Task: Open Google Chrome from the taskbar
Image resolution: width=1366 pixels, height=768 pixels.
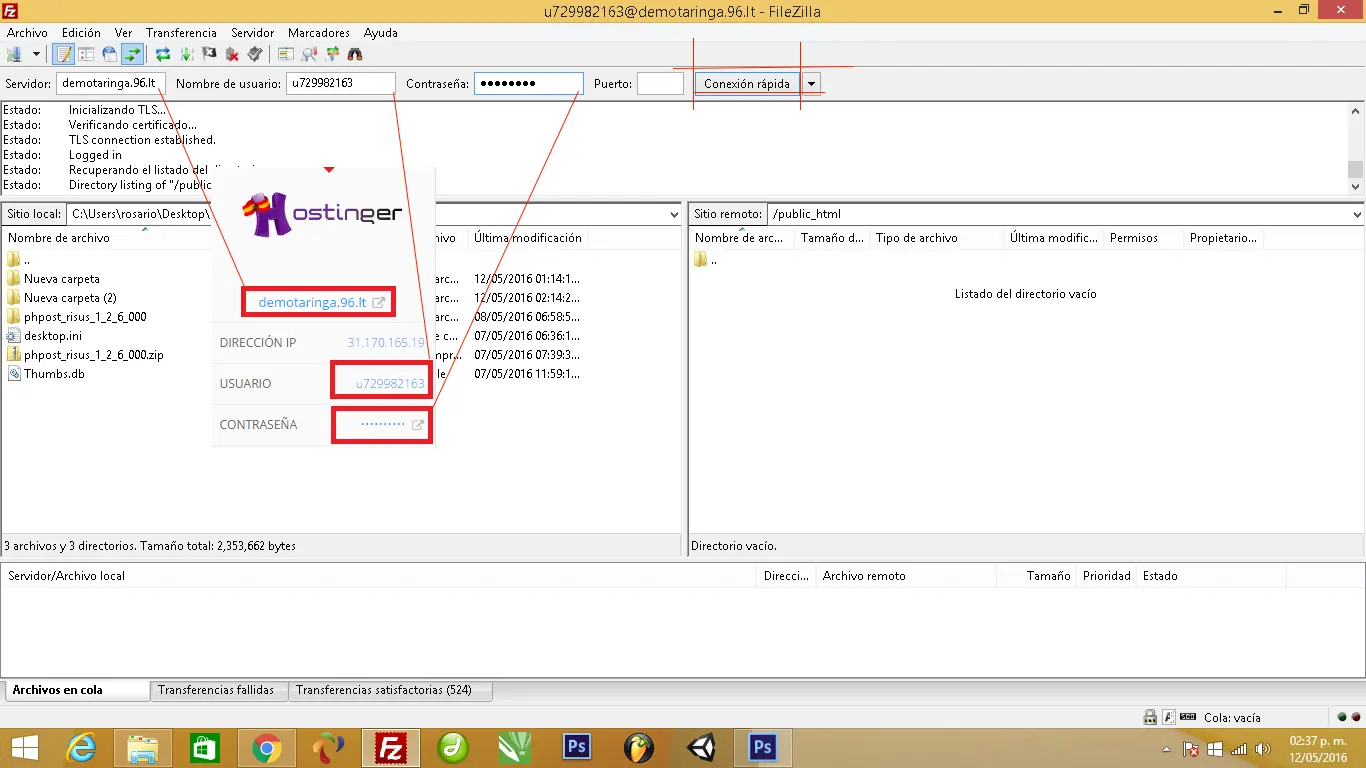Action: 266,748
